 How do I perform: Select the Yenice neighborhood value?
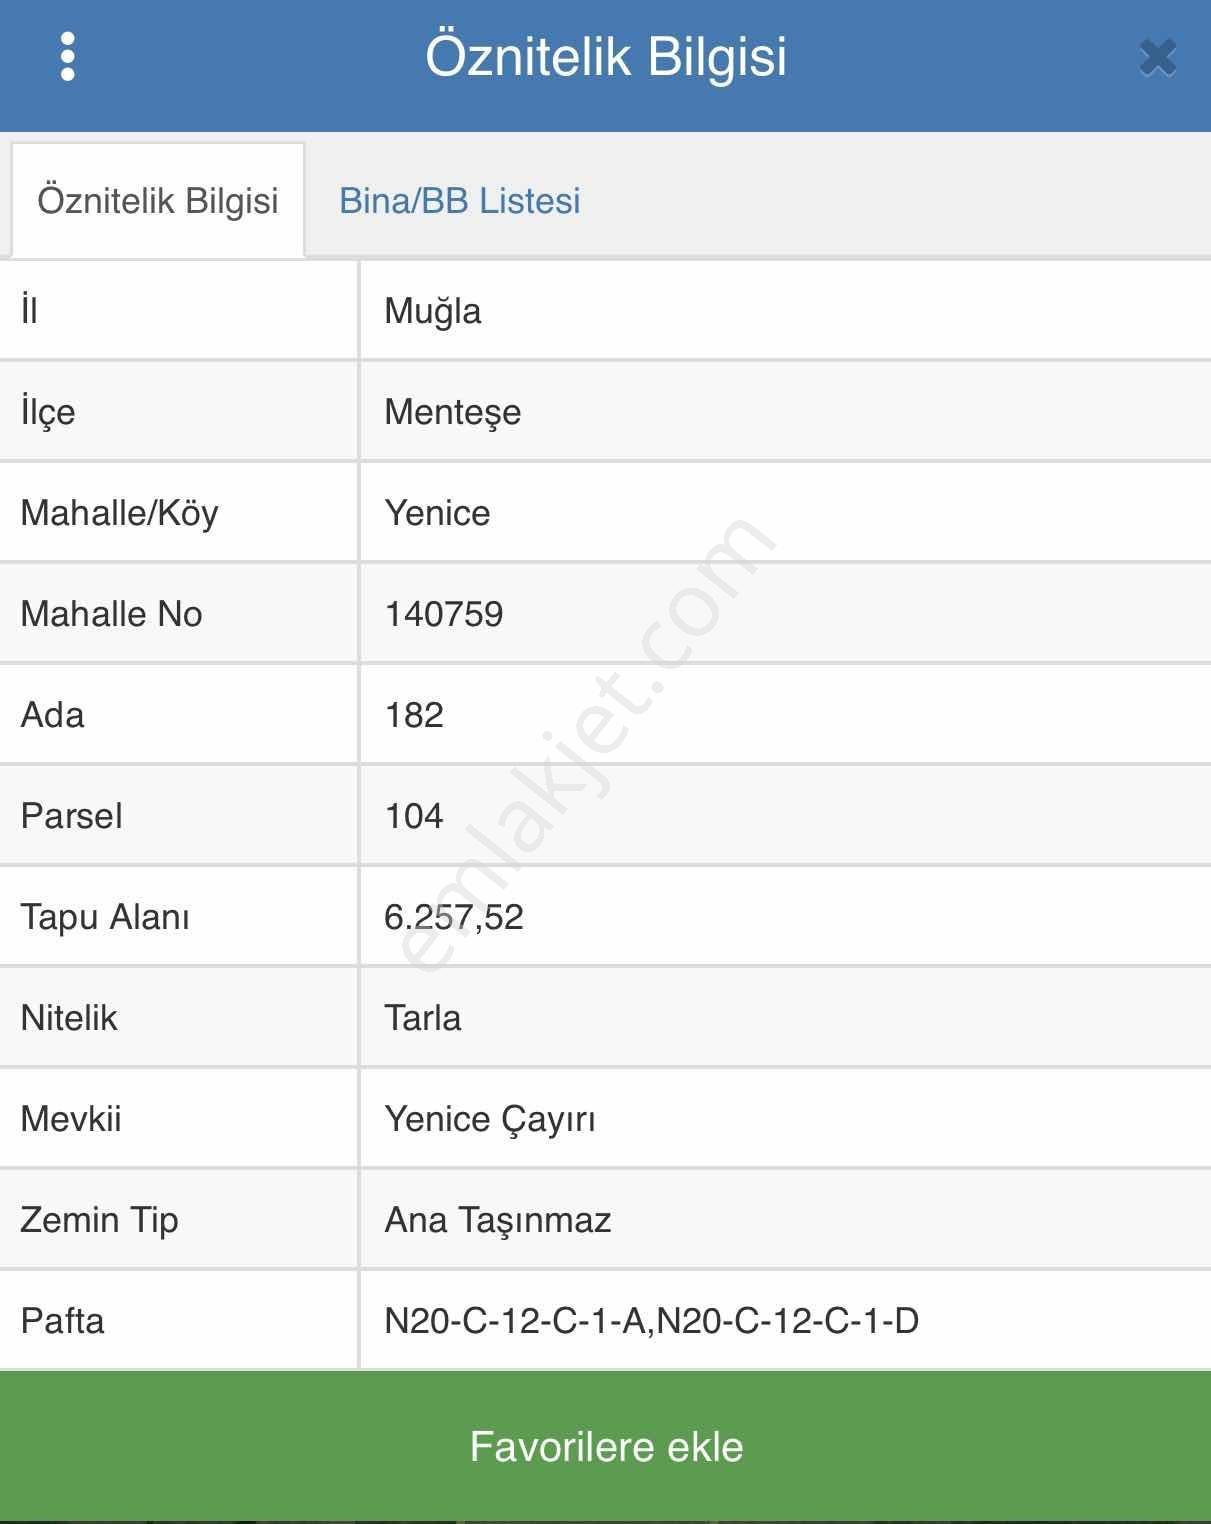(x=438, y=513)
